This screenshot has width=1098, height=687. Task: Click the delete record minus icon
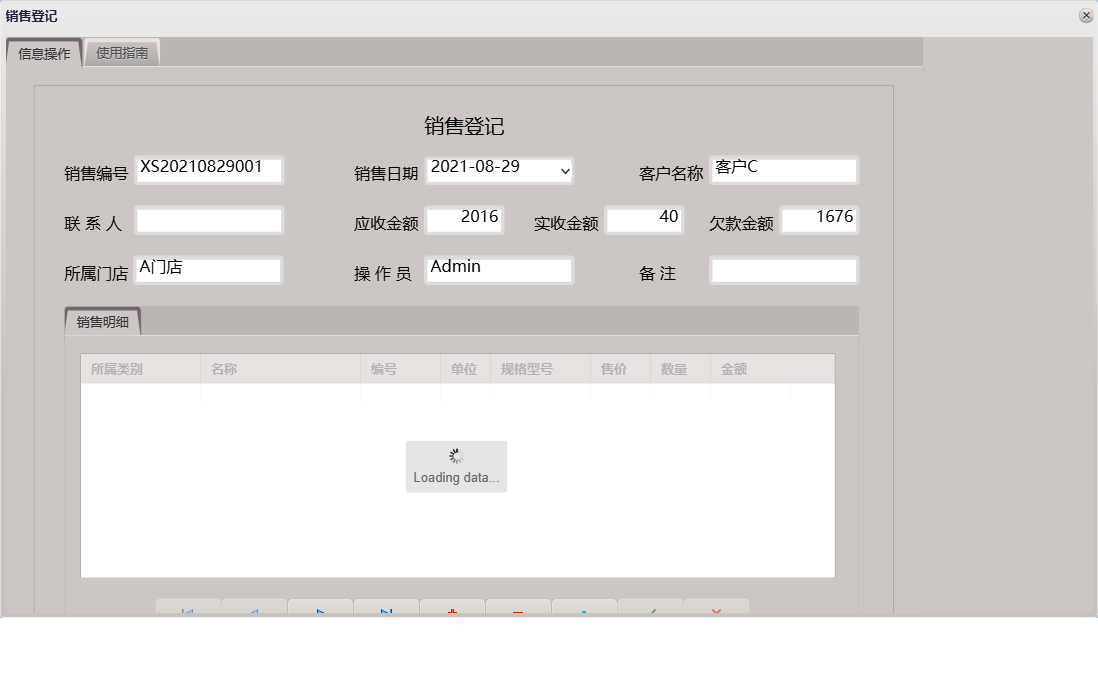tap(518, 609)
